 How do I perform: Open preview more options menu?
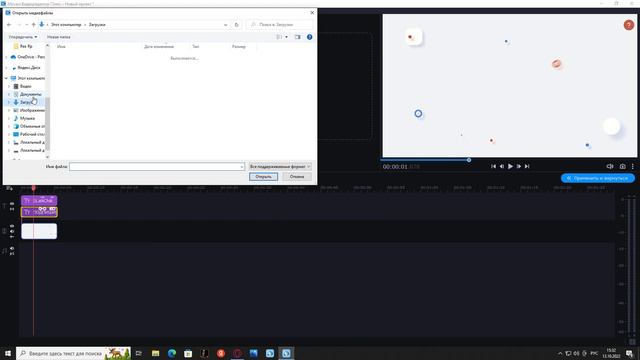[x=633, y=166]
